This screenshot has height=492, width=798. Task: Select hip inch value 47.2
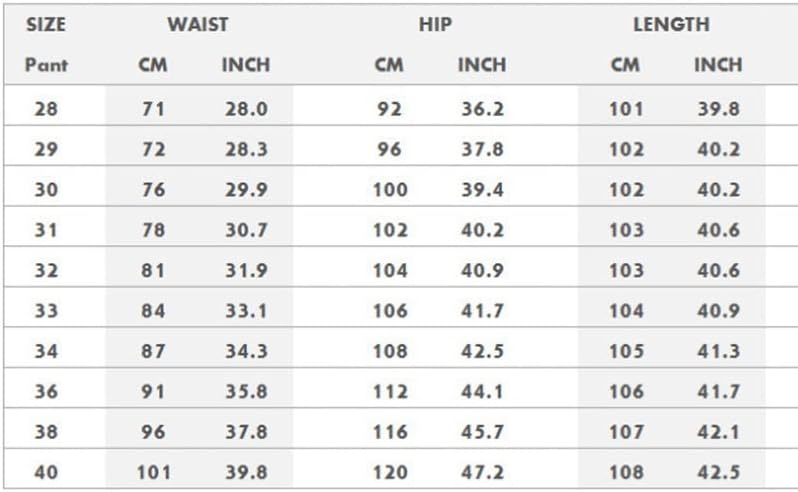(x=482, y=472)
